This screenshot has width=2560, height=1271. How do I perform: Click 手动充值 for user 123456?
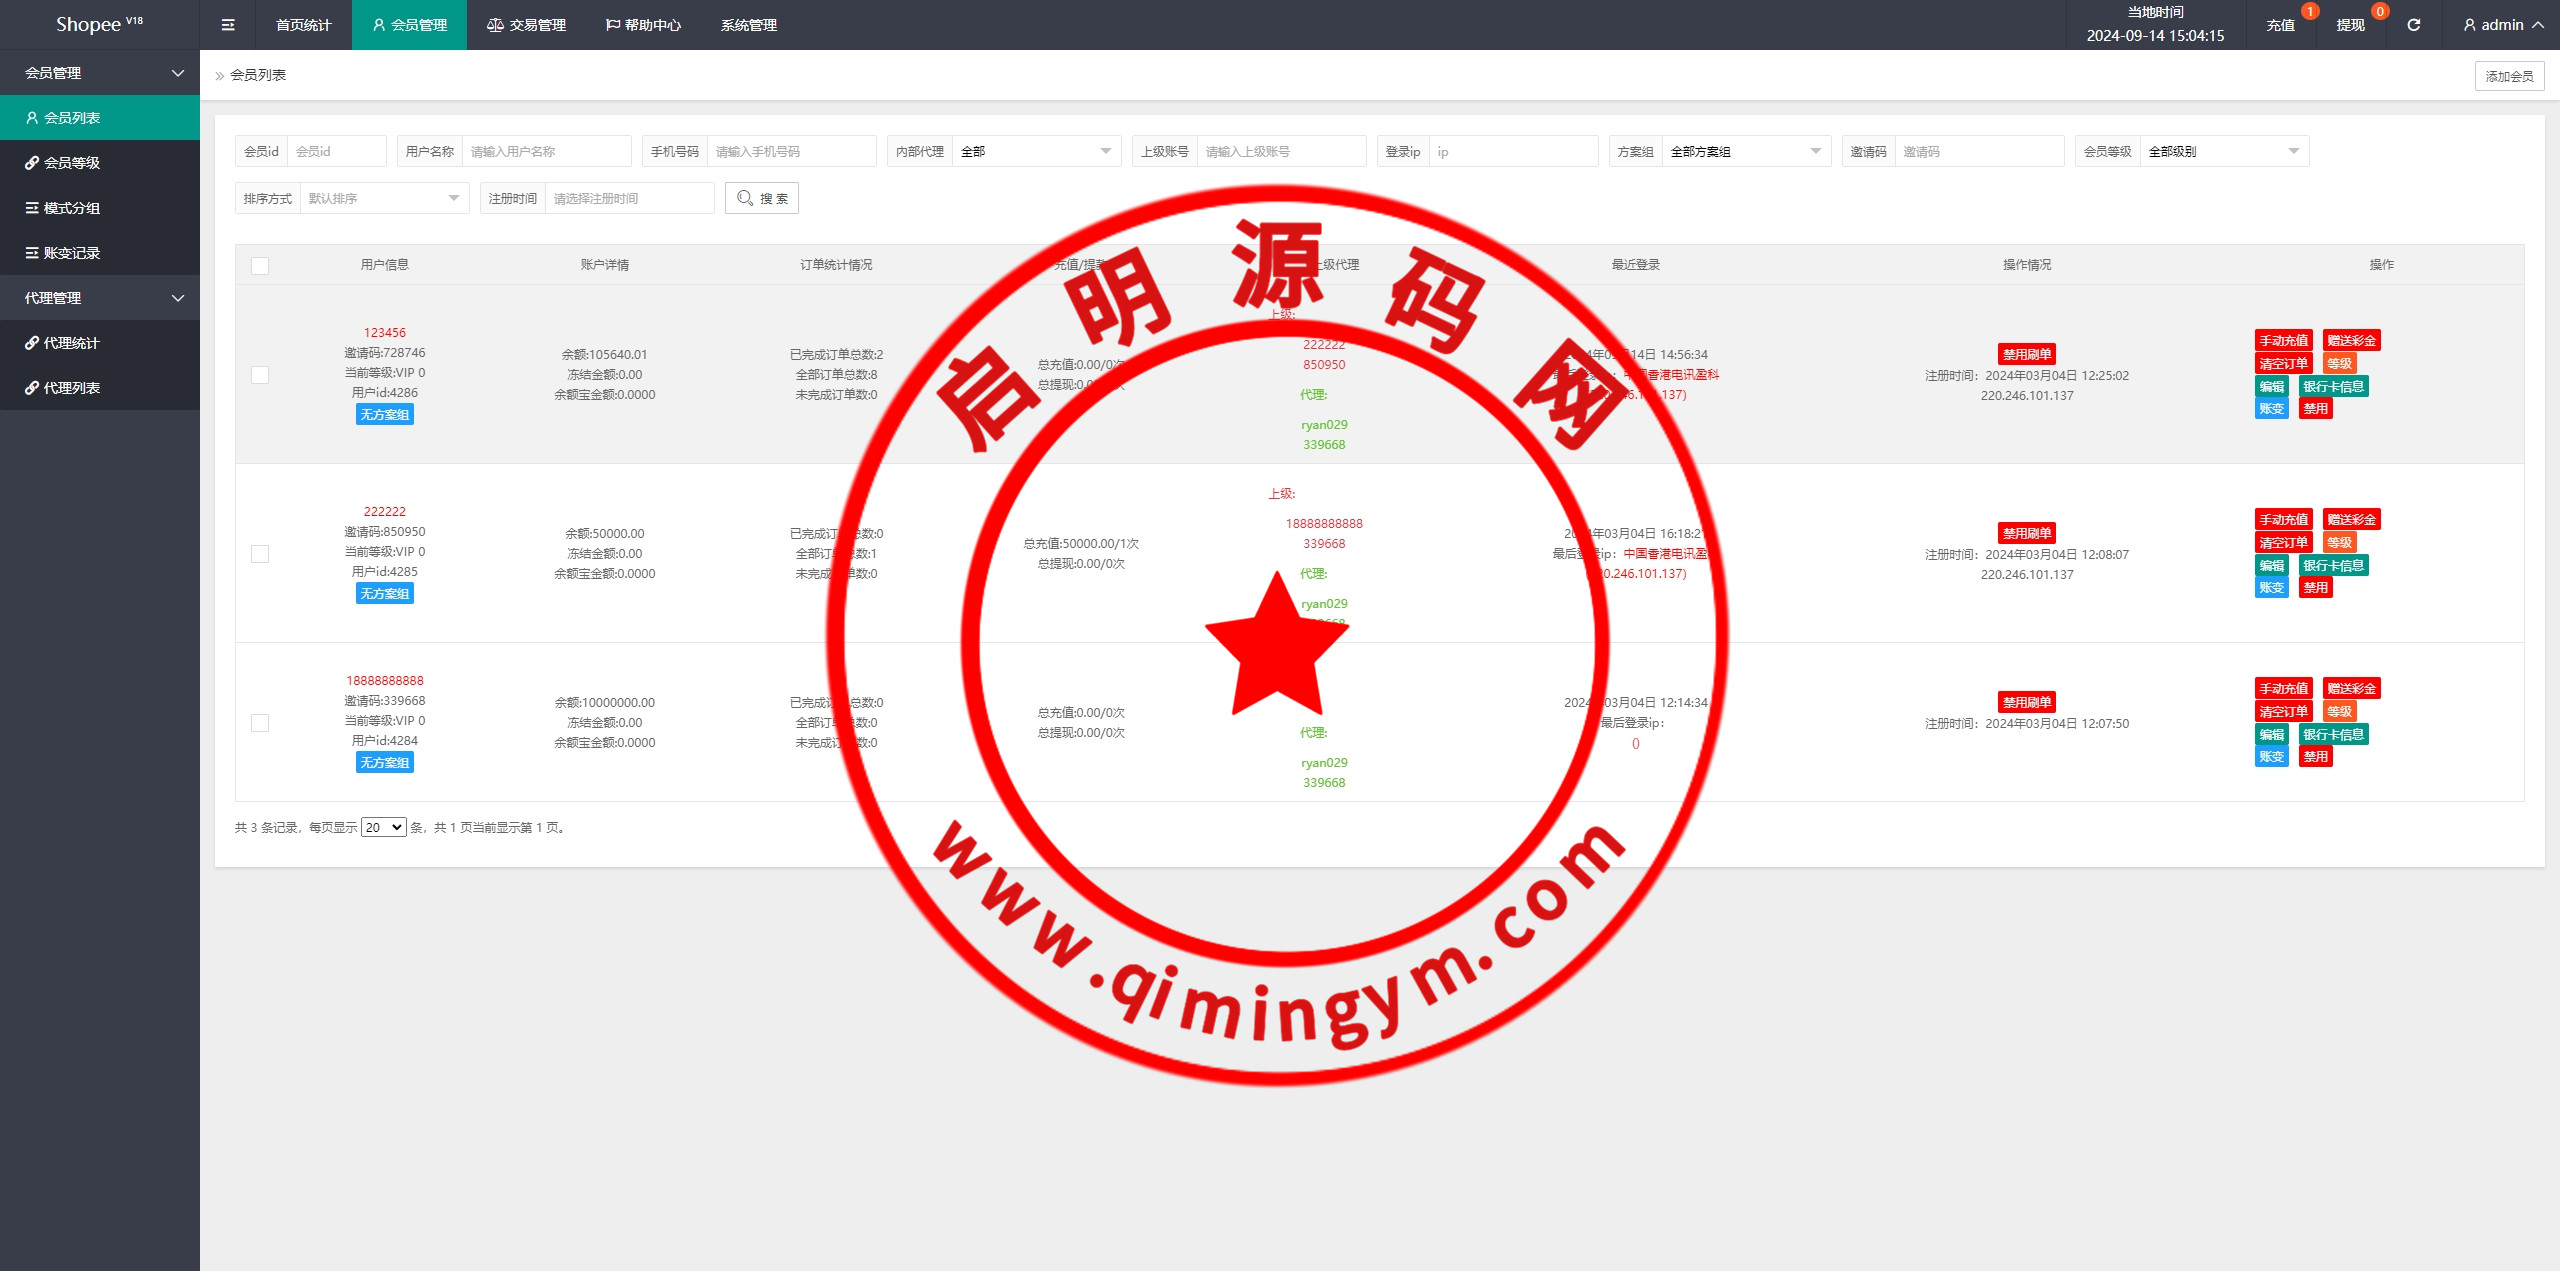coord(2283,341)
